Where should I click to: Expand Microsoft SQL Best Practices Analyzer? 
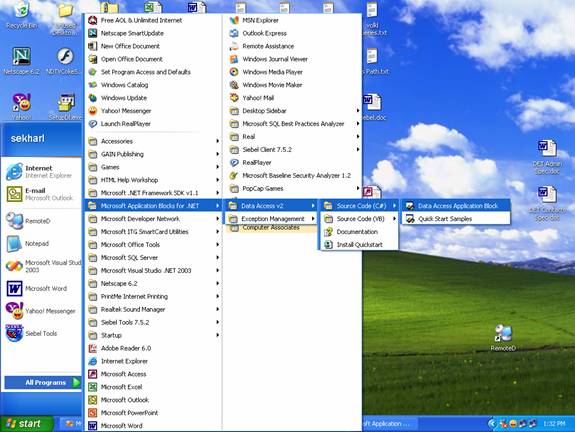coord(293,124)
